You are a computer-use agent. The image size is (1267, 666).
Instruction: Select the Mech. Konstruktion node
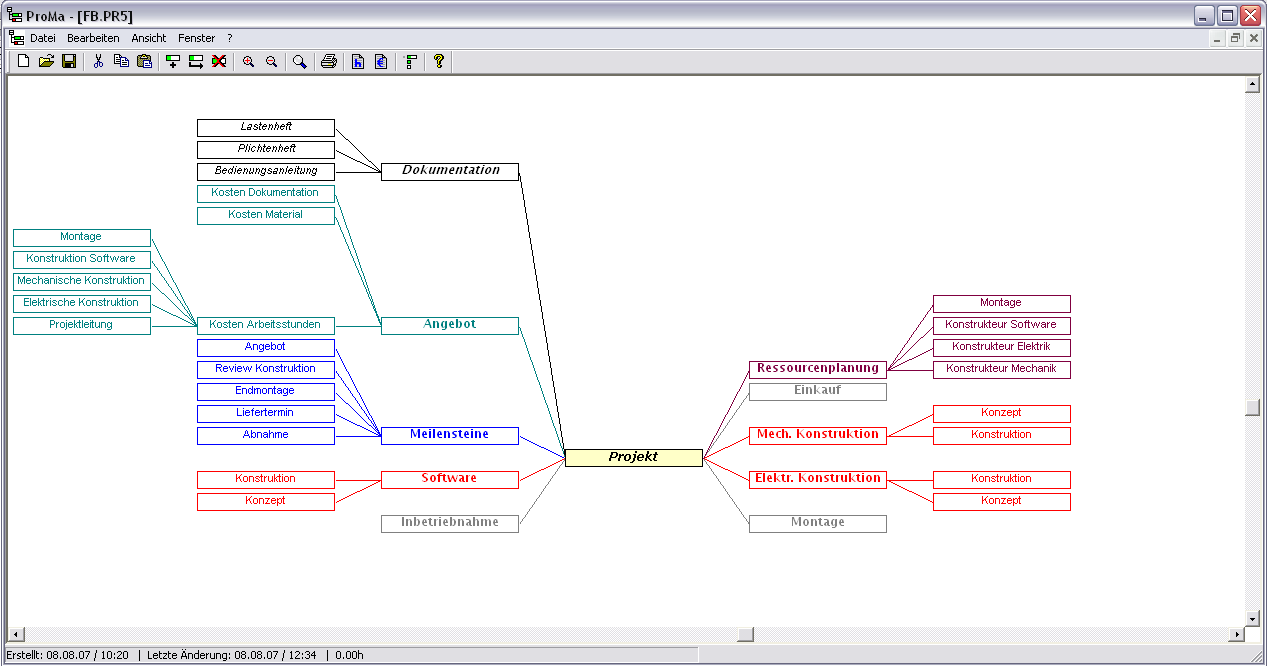pos(818,435)
